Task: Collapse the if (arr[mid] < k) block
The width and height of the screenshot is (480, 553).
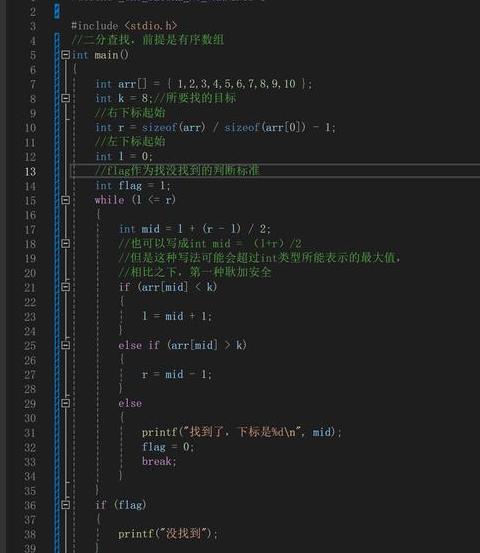Action: (65, 287)
